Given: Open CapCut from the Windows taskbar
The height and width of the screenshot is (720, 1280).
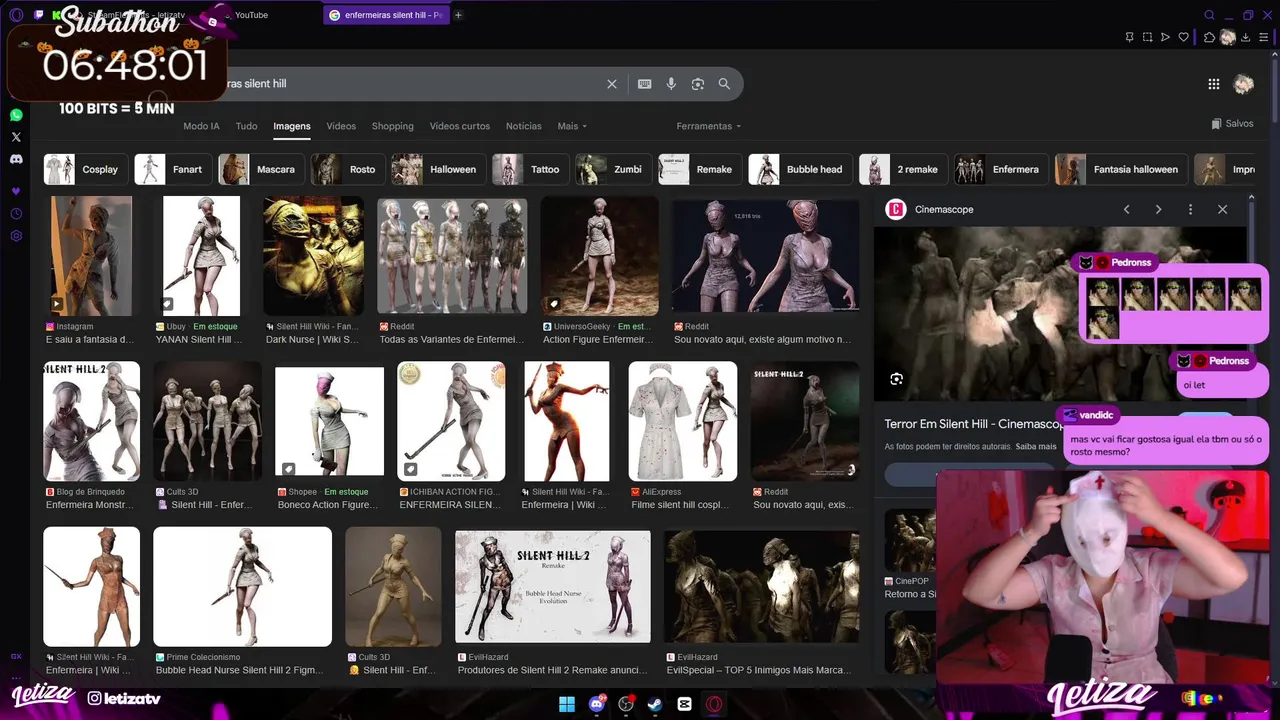Looking at the screenshot, I should point(685,704).
